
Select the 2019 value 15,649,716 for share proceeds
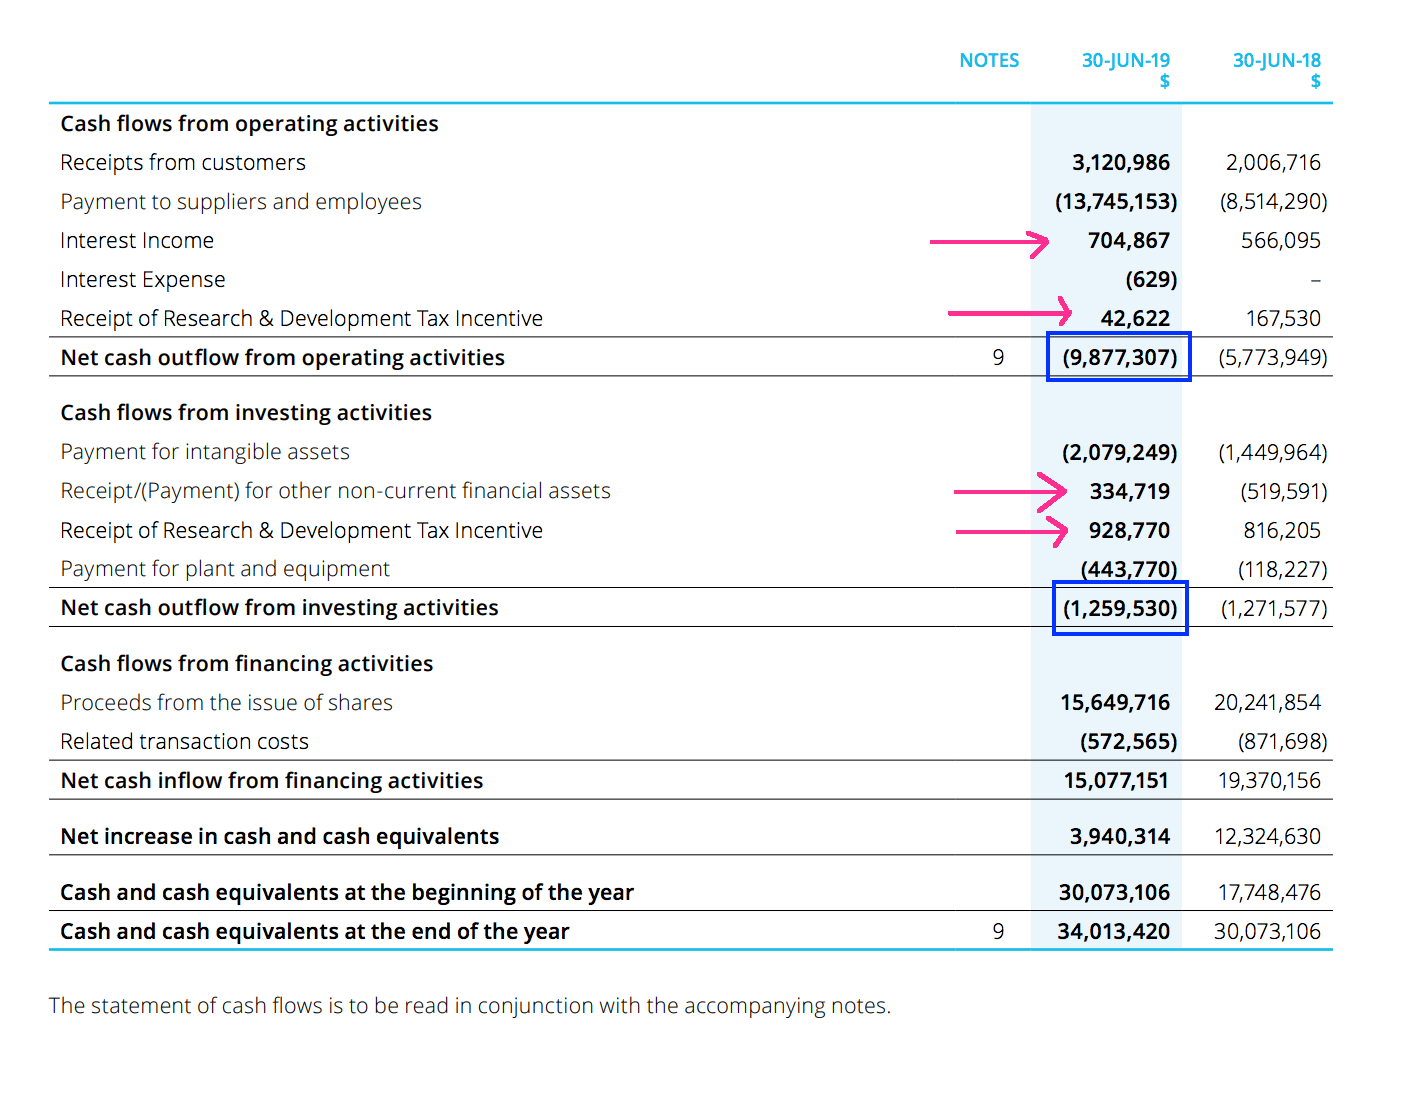pyautogui.click(x=1115, y=703)
